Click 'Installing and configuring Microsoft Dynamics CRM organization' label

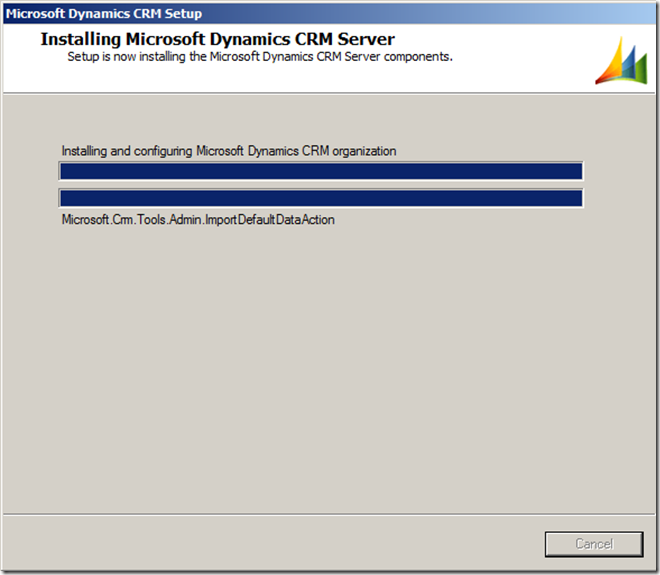coord(229,151)
